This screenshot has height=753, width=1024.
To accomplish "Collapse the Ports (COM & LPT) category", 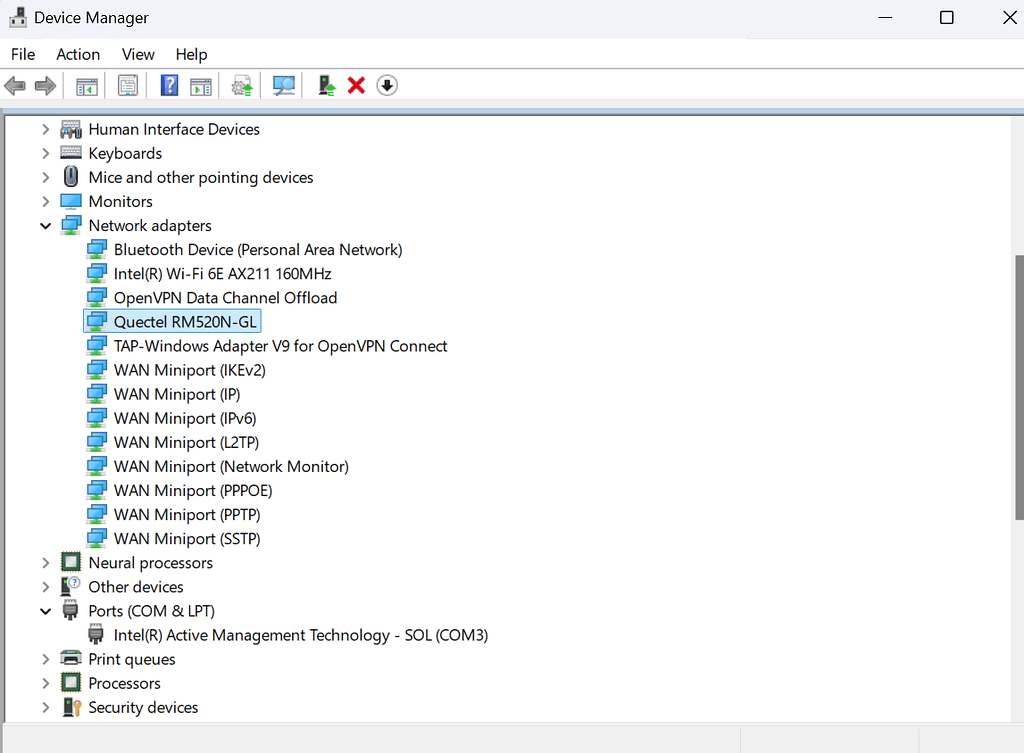I will tap(45, 610).
